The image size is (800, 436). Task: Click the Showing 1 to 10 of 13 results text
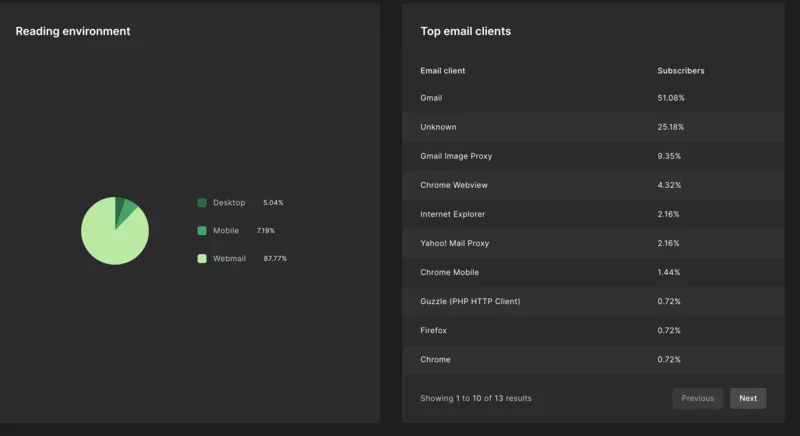[476, 398]
